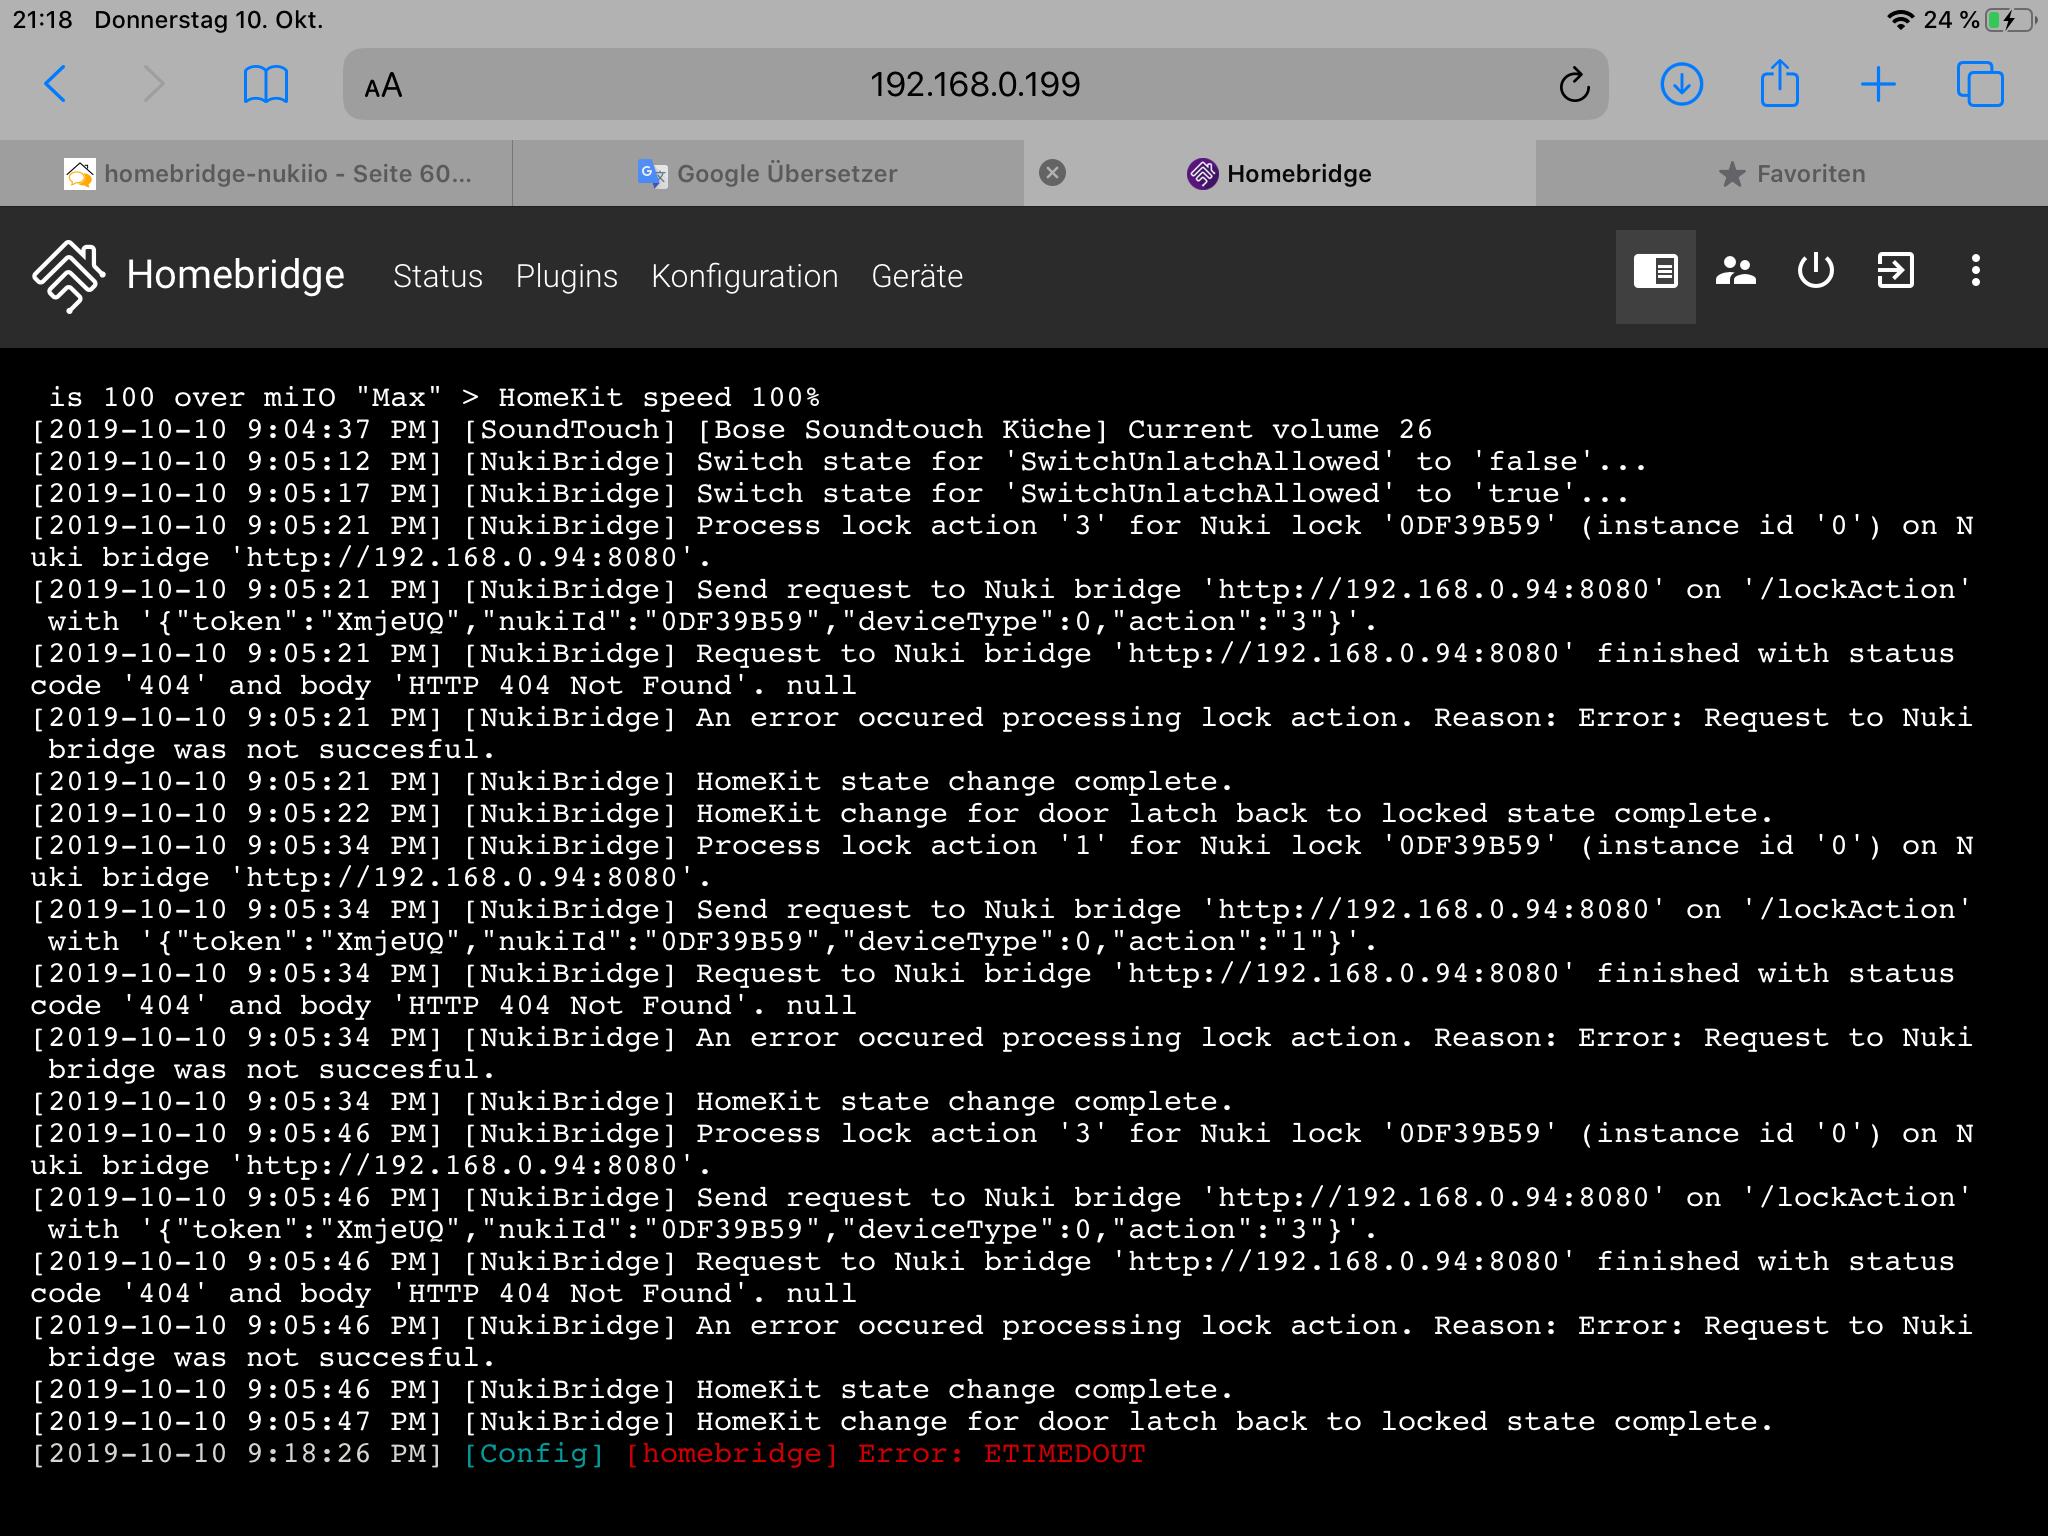Open the three-dot more options menu
2048x1536 pixels.
pyautogui.click(x=1975, y=271)
